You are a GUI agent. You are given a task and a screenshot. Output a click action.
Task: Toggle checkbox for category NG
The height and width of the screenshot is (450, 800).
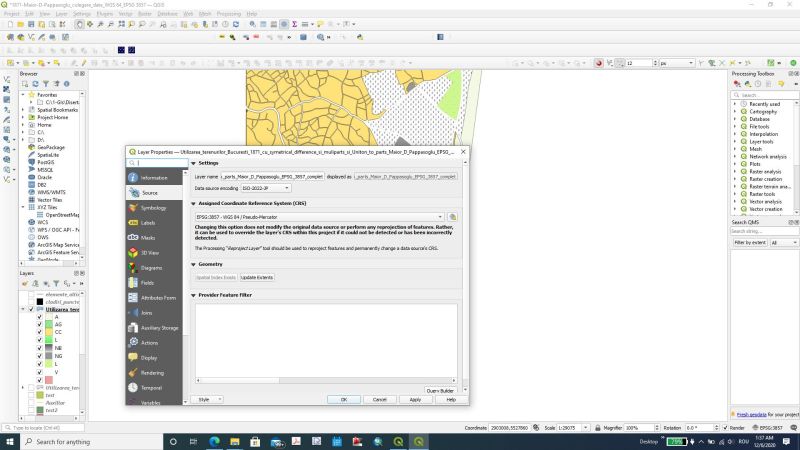pos(39,356)
